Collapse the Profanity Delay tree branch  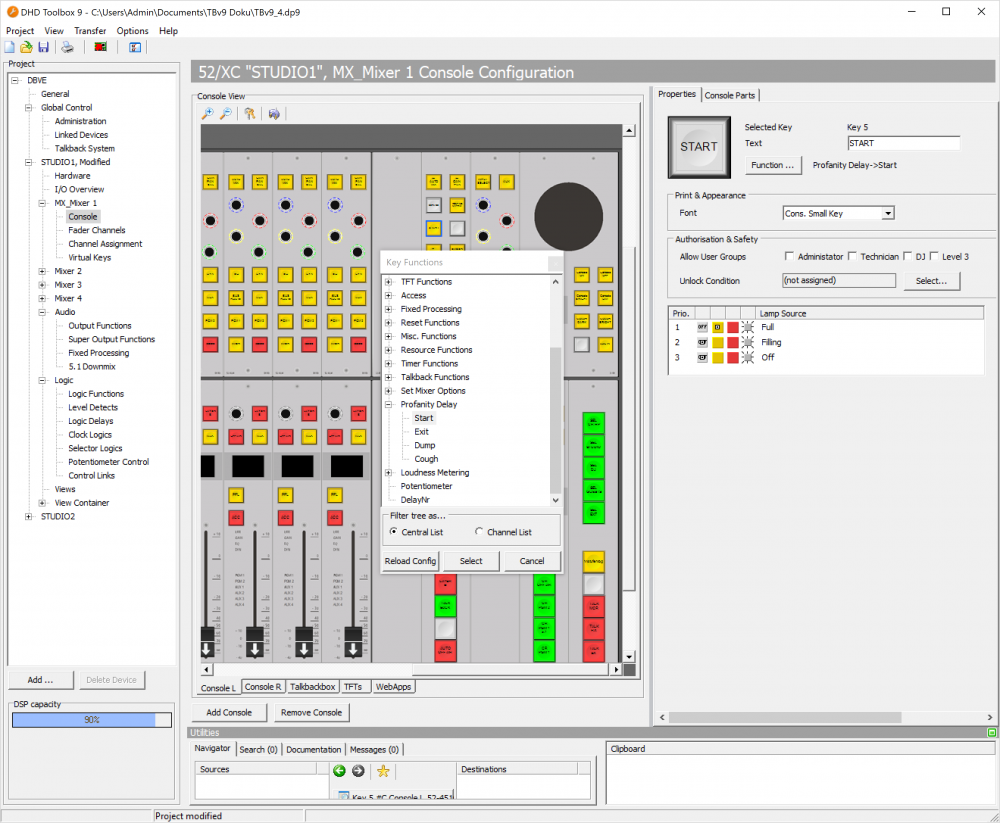click(x=390, y=404)
